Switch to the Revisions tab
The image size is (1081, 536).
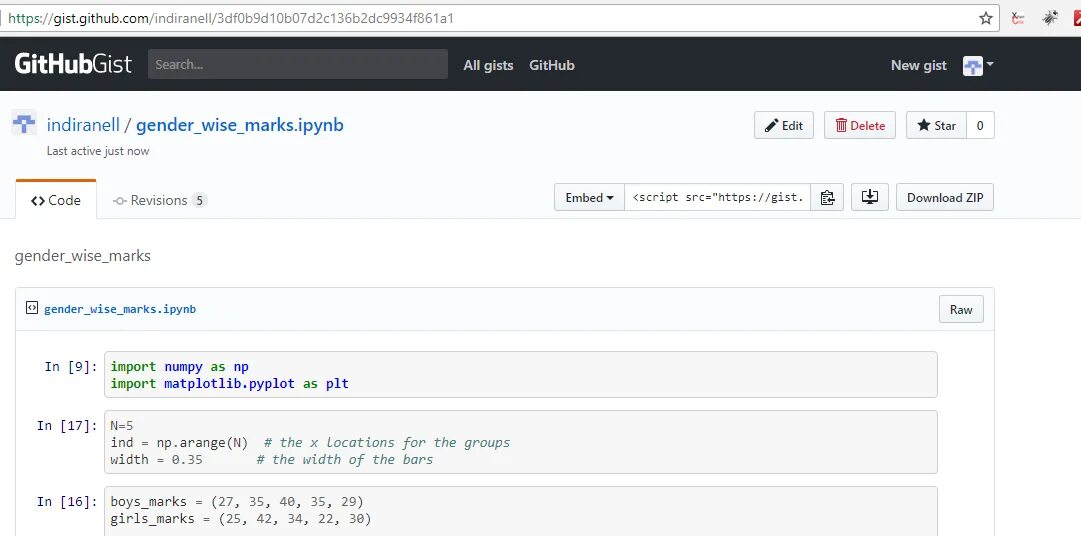(x=160, y=201)
